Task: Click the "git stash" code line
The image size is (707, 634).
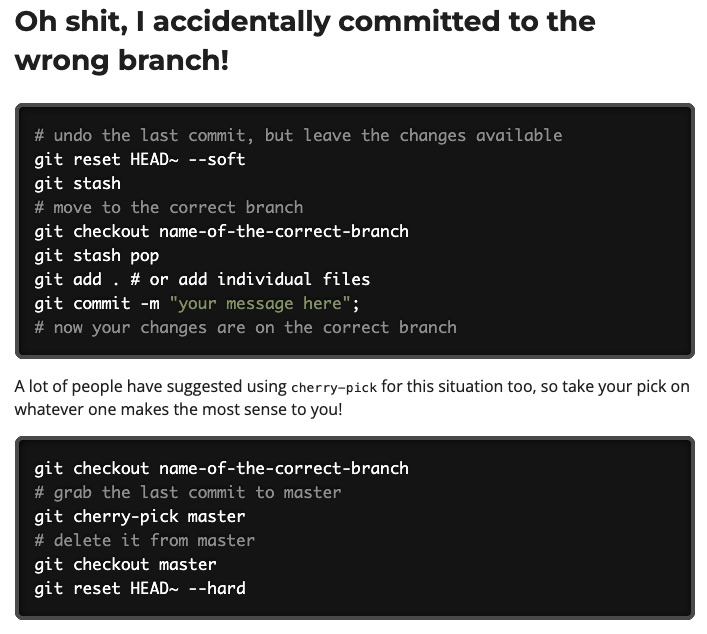Action: pos(78,184)
